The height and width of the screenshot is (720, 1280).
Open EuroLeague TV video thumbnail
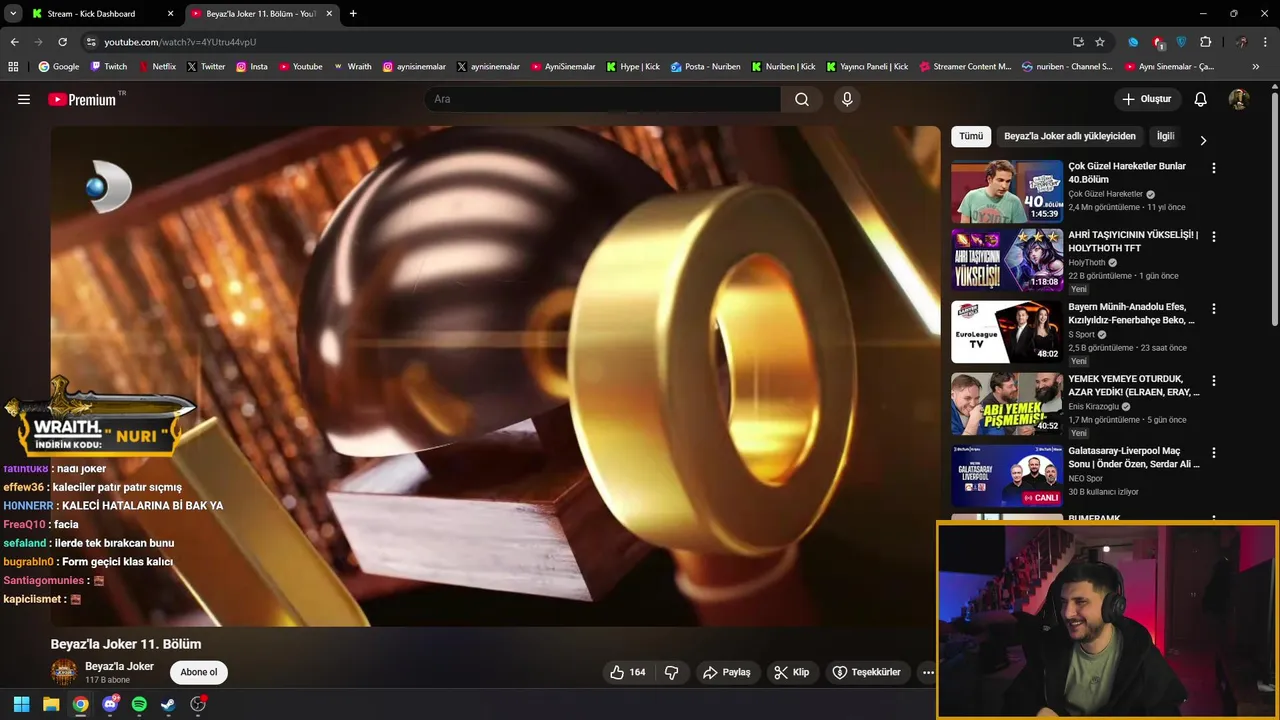coord(1007,332)
